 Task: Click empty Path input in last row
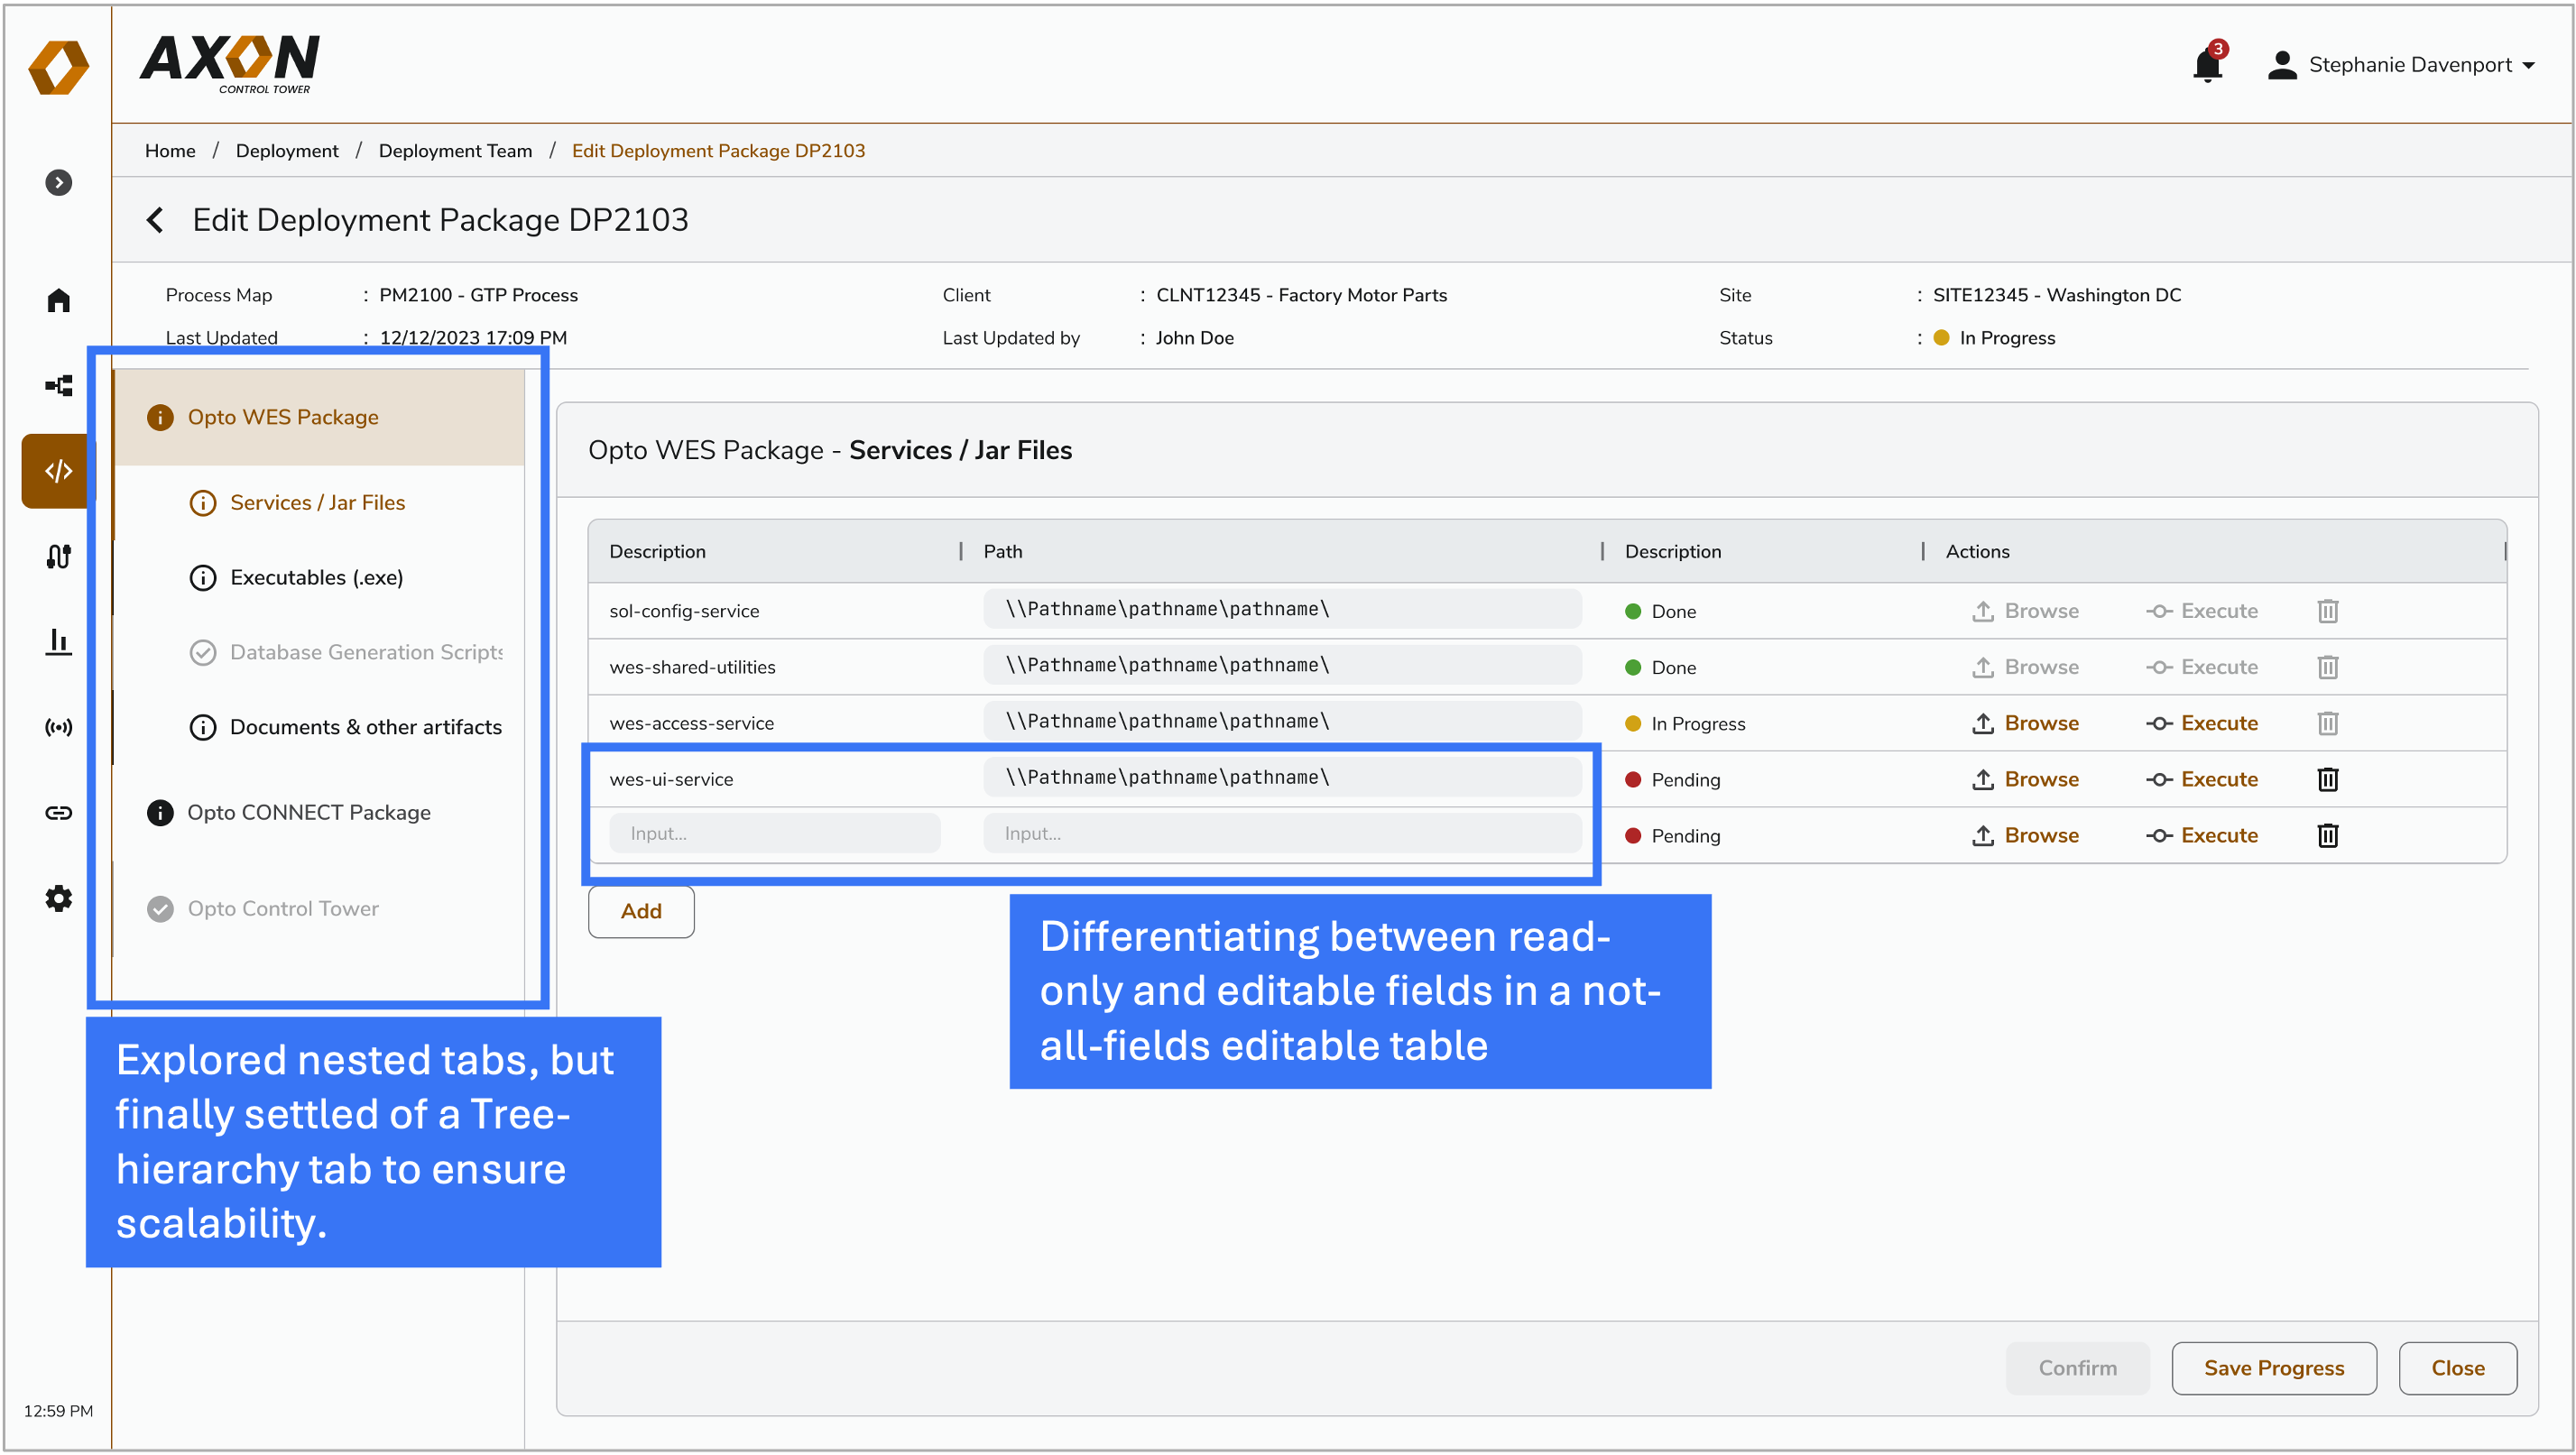1282,833
